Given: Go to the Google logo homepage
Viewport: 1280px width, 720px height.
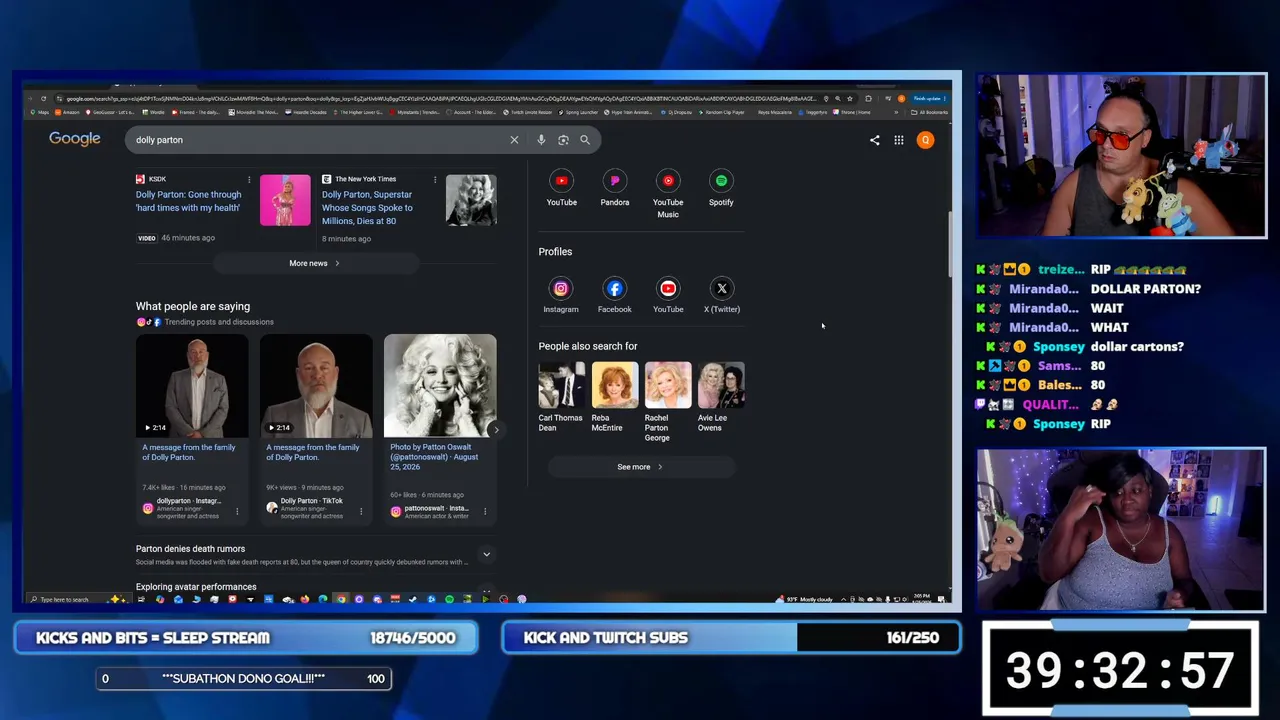Looking at the screenshot, I should (75, 139).
